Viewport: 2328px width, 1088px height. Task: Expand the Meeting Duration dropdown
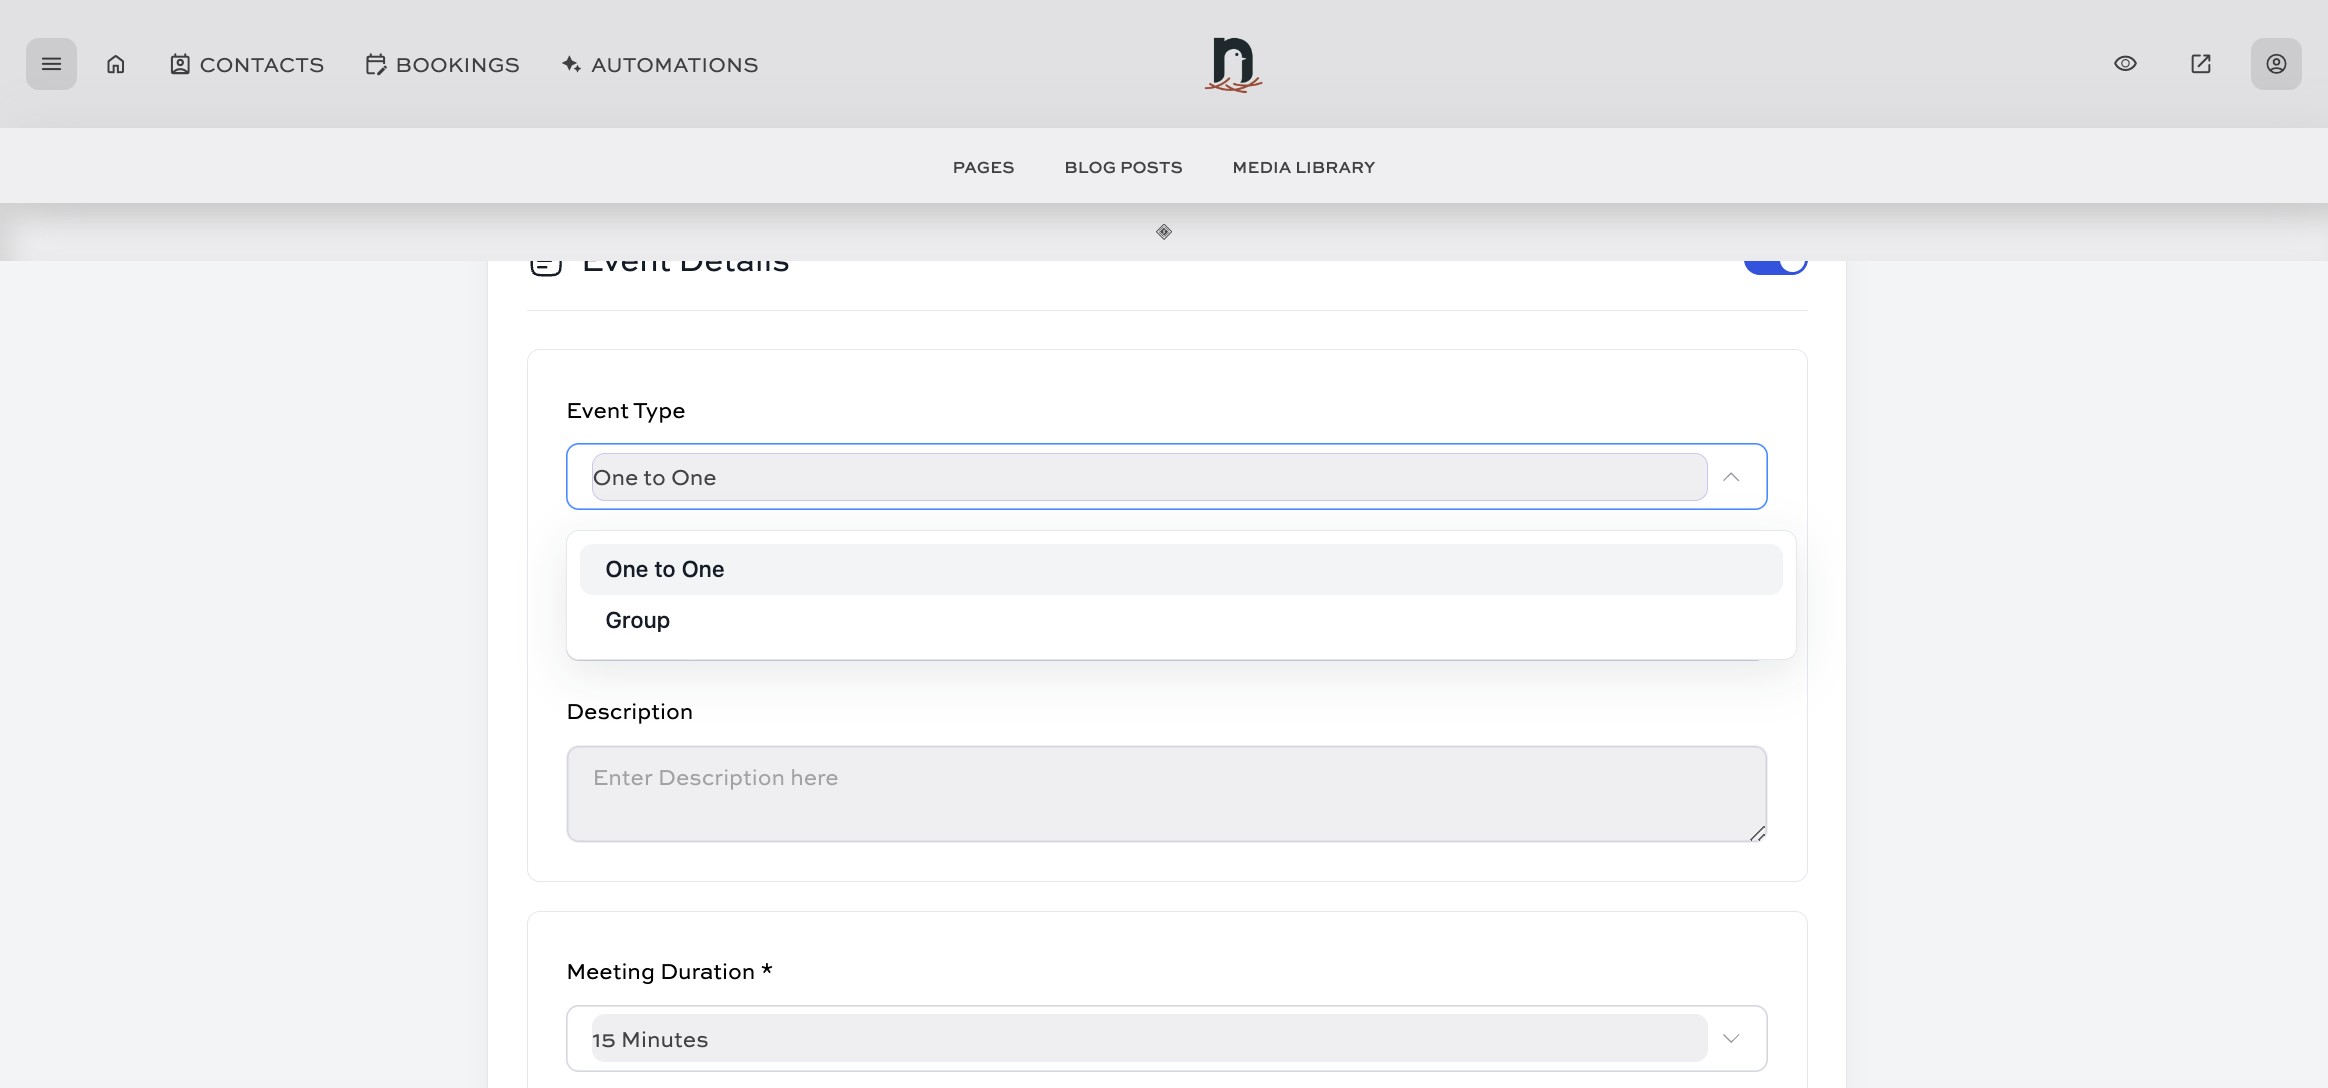coord(1731,1039)
